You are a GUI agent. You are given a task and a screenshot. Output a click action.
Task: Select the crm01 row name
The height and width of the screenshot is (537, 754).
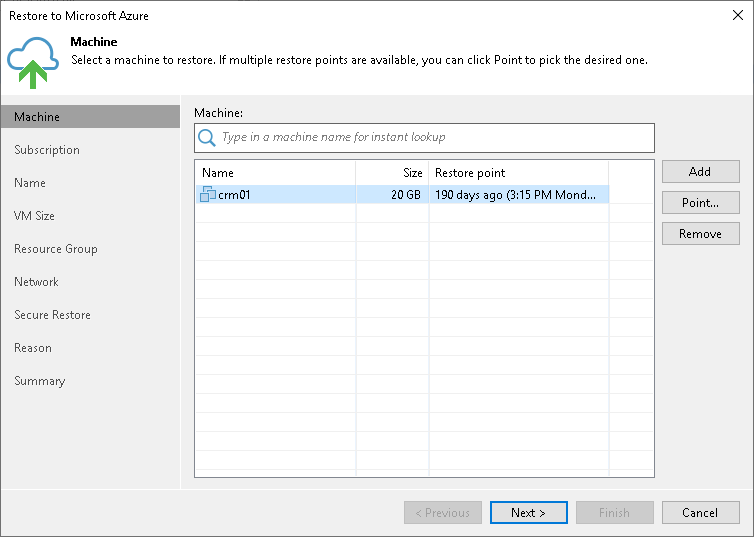pyautogui.click(x=234, y=195)
